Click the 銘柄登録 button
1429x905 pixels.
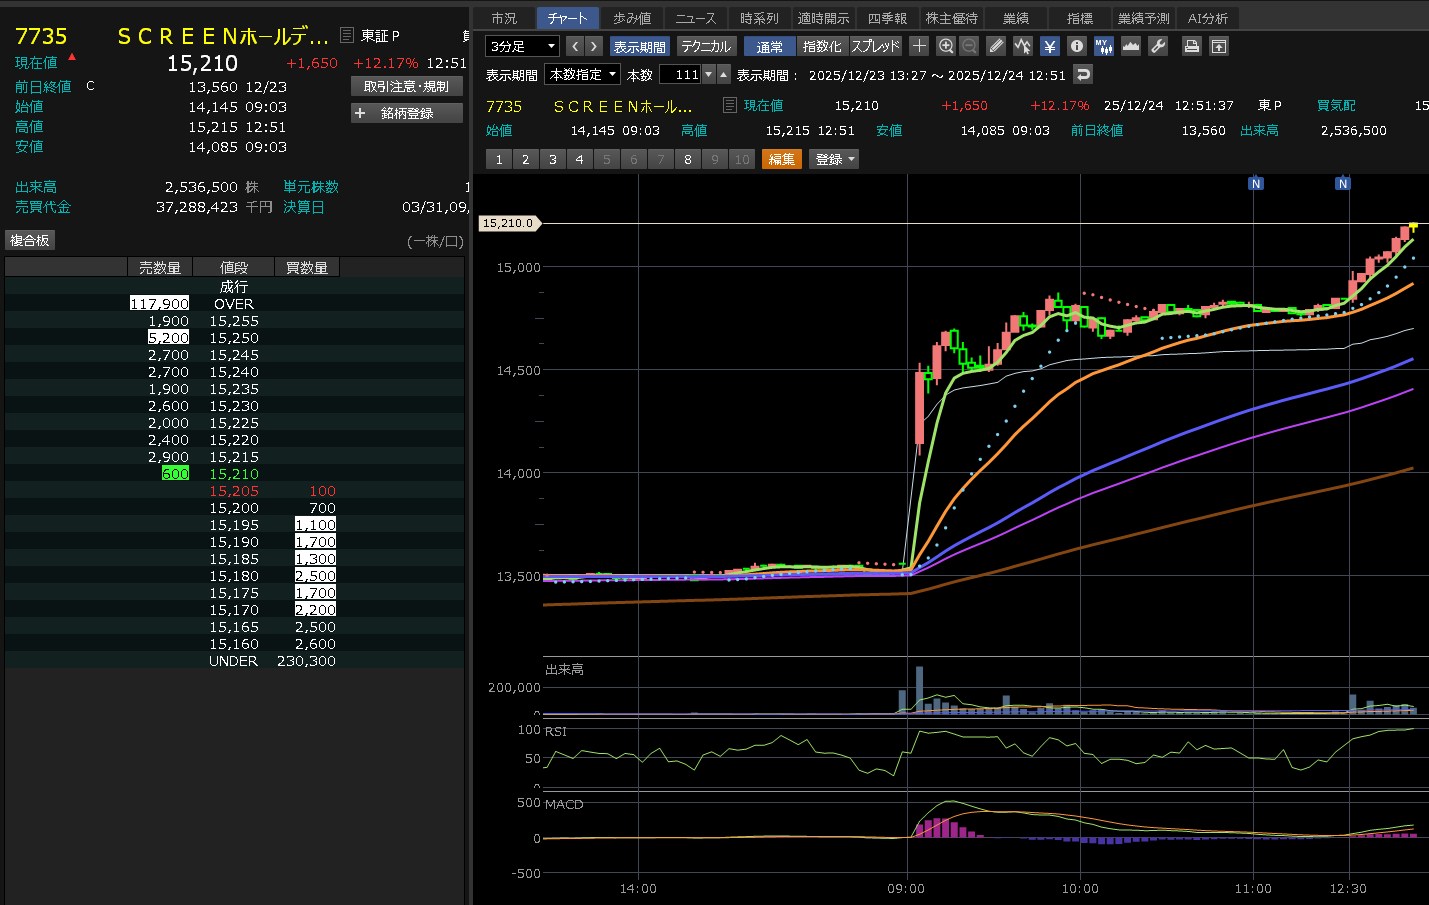(407, 113)
